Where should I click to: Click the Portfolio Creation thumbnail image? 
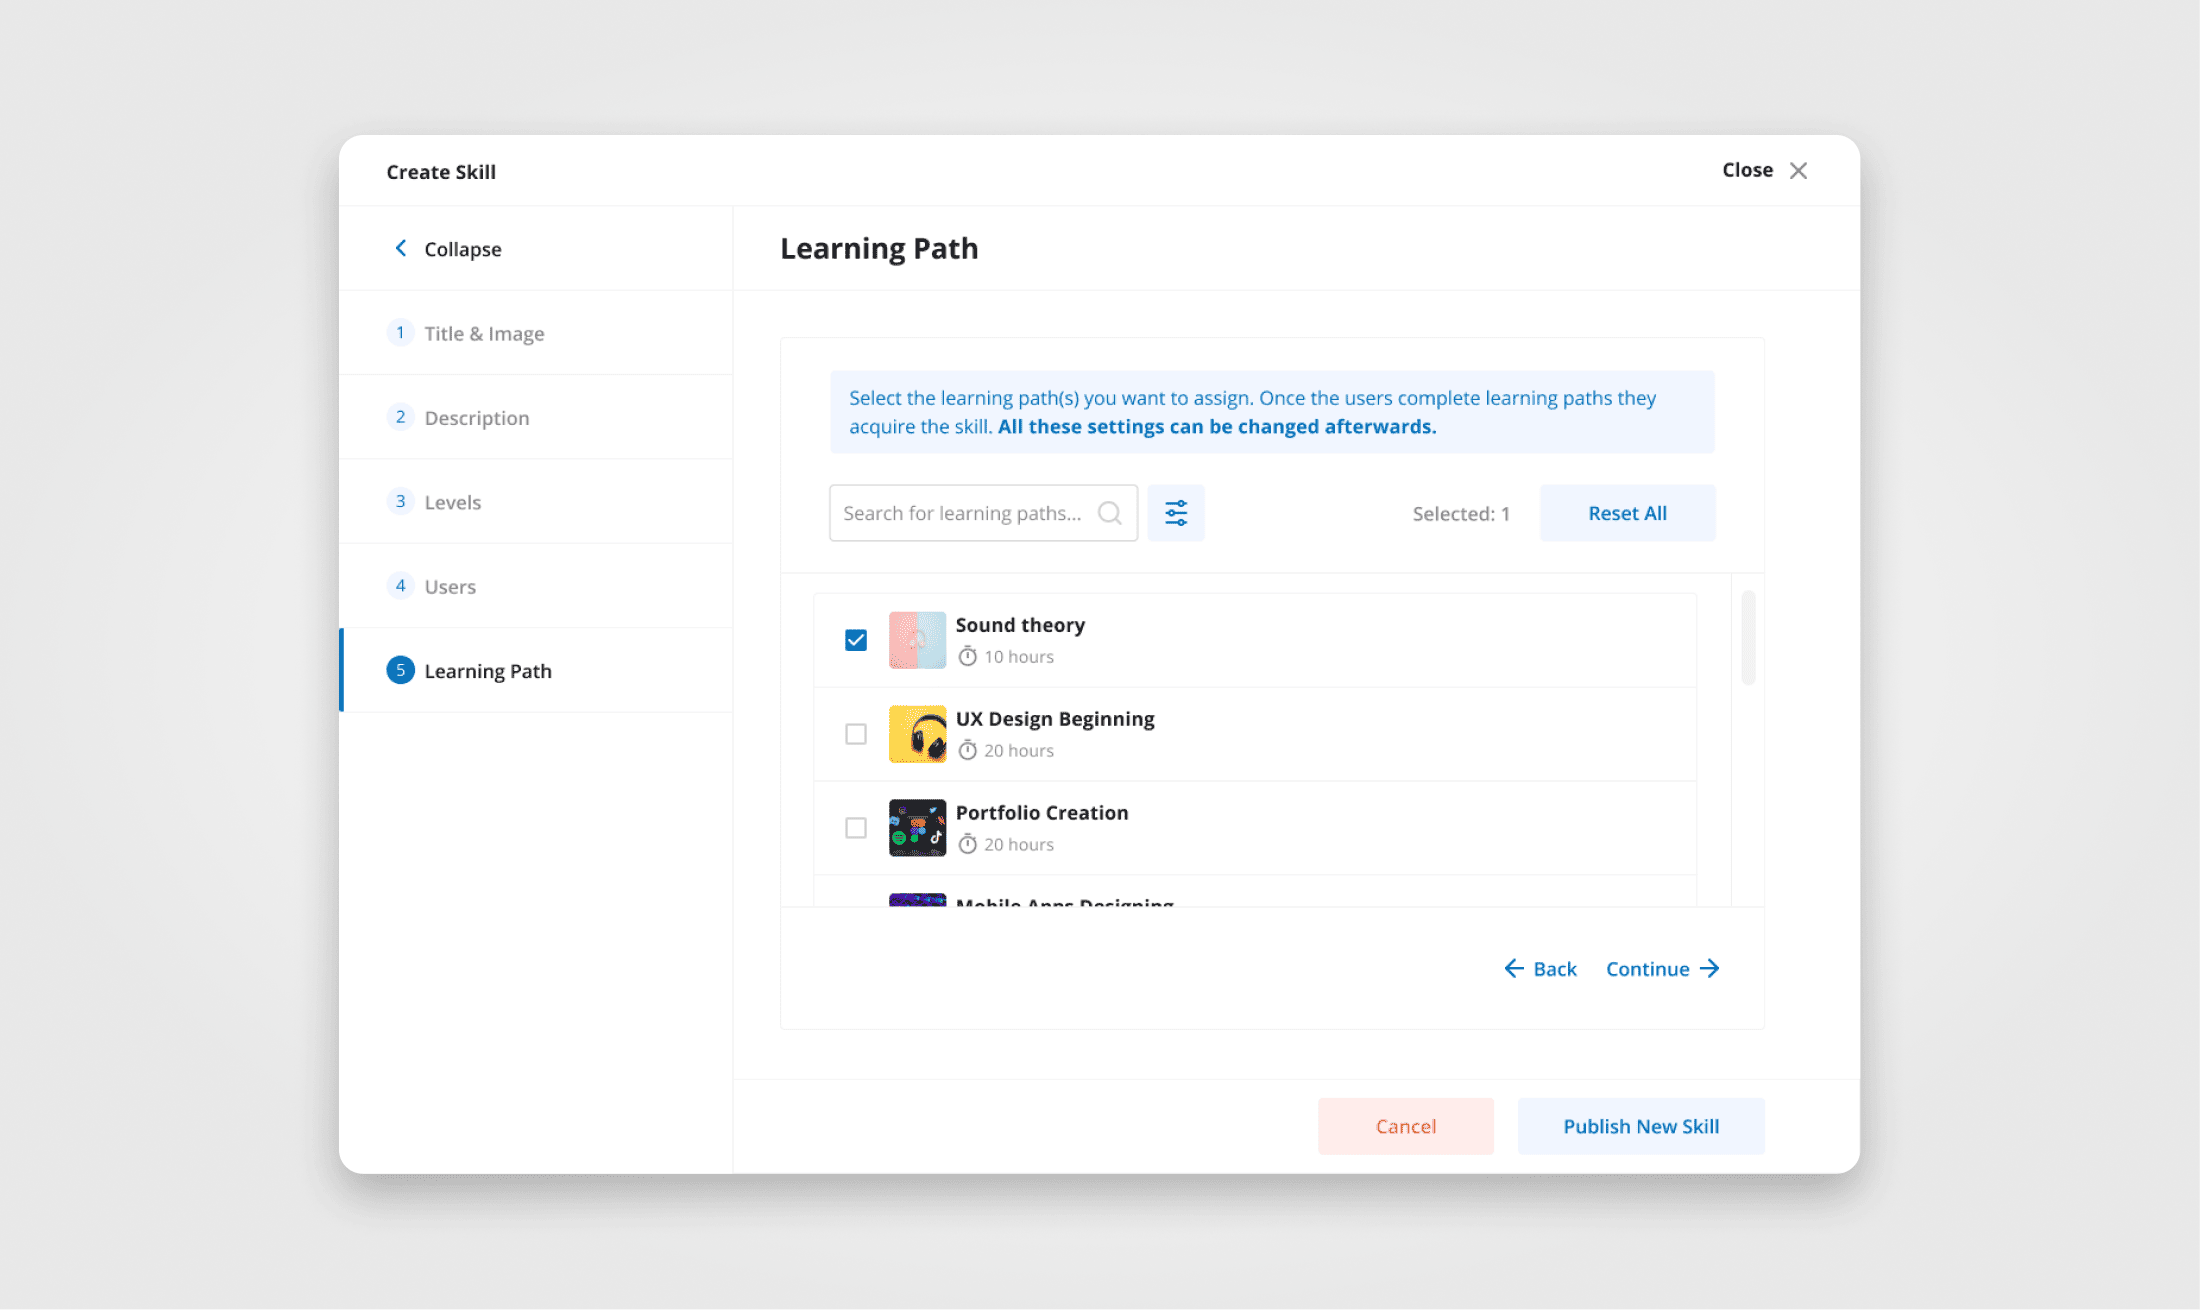[x=917, y=828]
